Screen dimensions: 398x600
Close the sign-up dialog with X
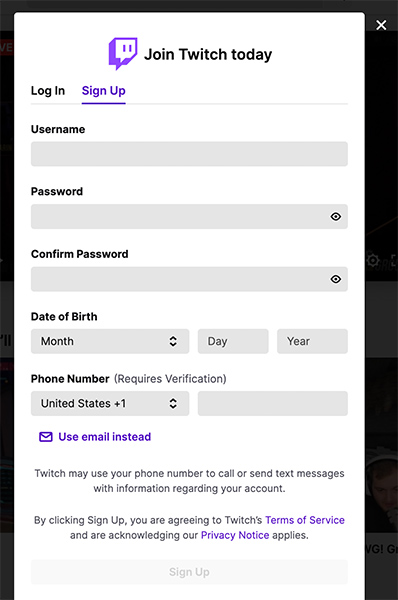click(x=381, y=25)
